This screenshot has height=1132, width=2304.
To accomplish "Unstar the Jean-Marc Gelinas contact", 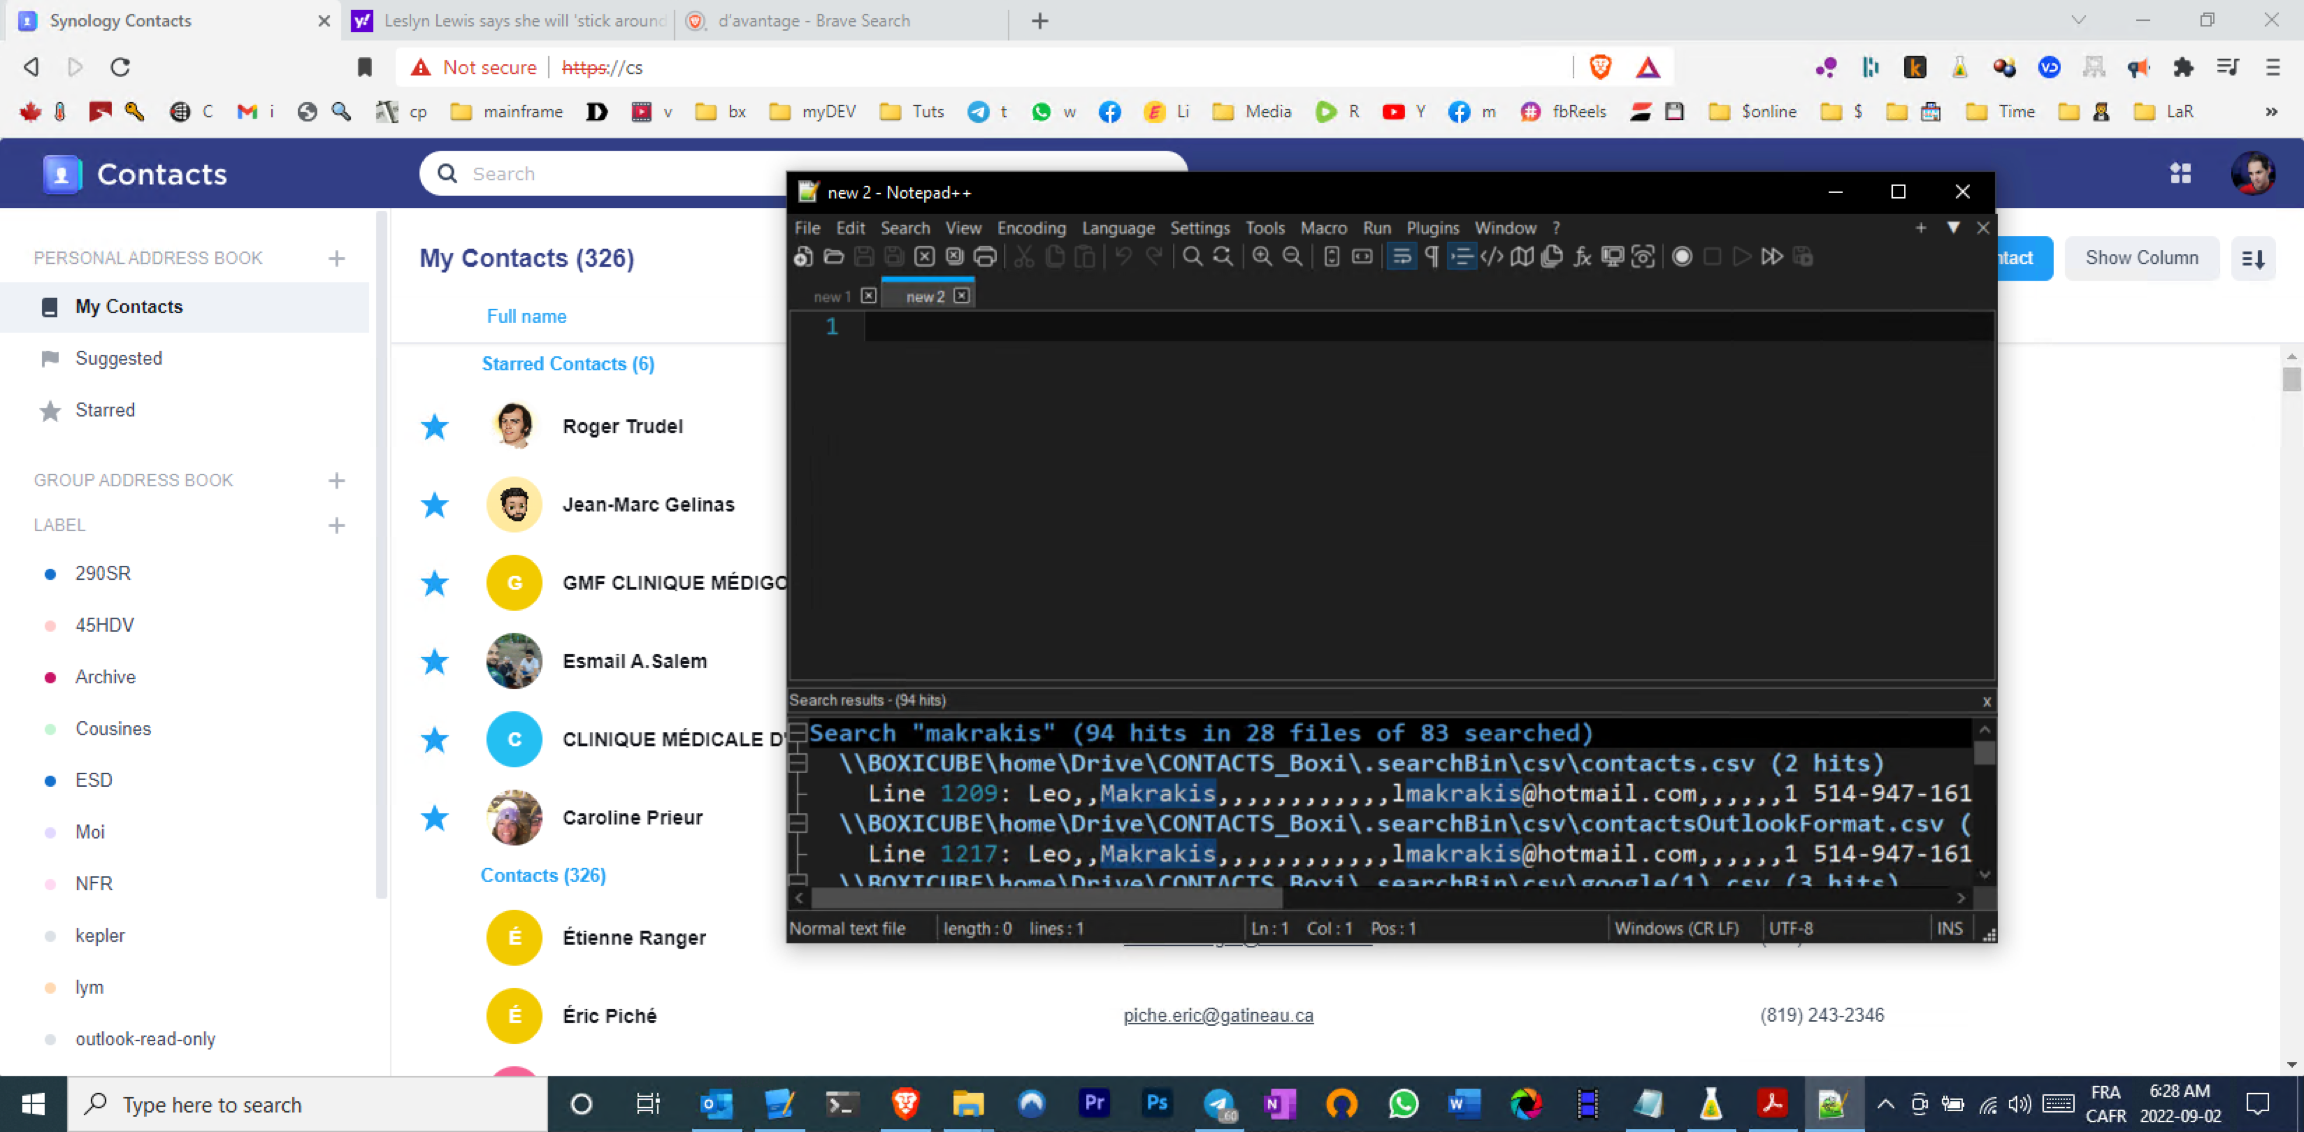I will coord(434,505).
